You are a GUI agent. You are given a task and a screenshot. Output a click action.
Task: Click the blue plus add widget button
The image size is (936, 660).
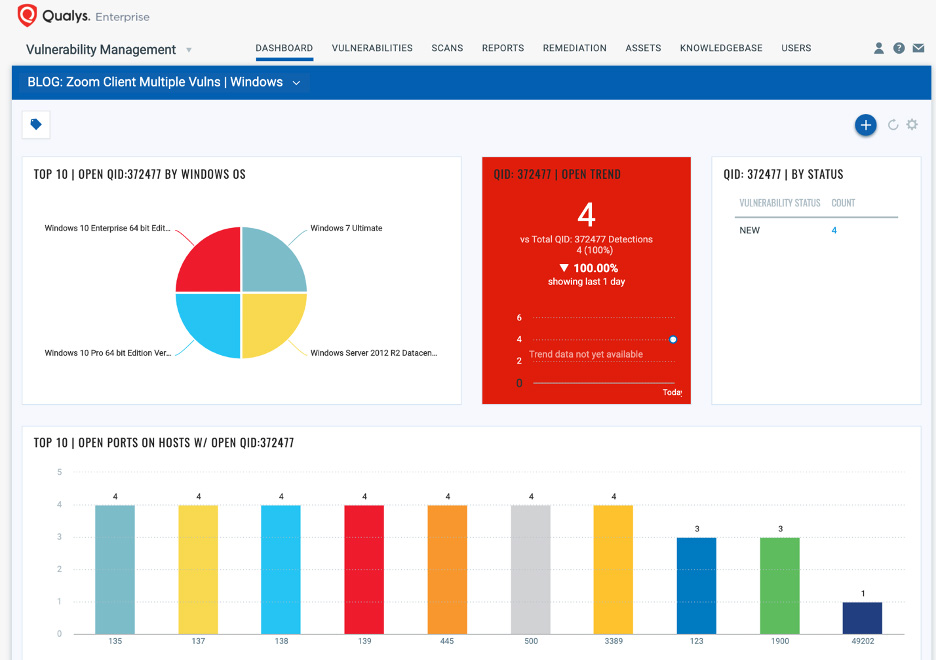(x=866, y=125)
